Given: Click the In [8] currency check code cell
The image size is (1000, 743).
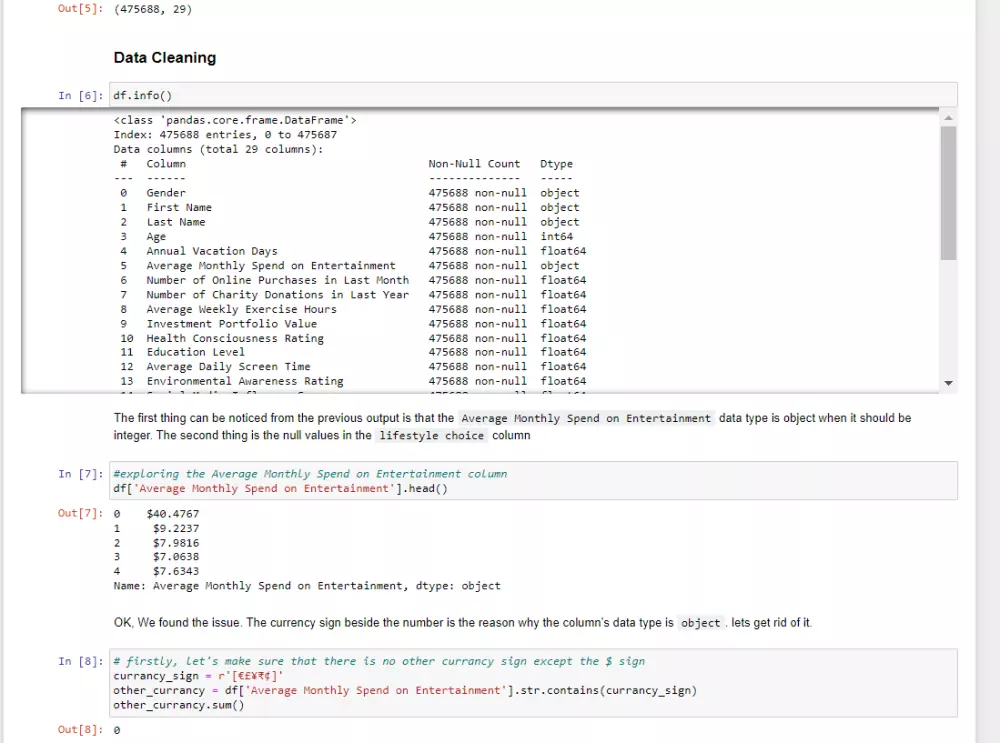Looking at the screenshot, I should pyautogui.click(x=533, y=683).
